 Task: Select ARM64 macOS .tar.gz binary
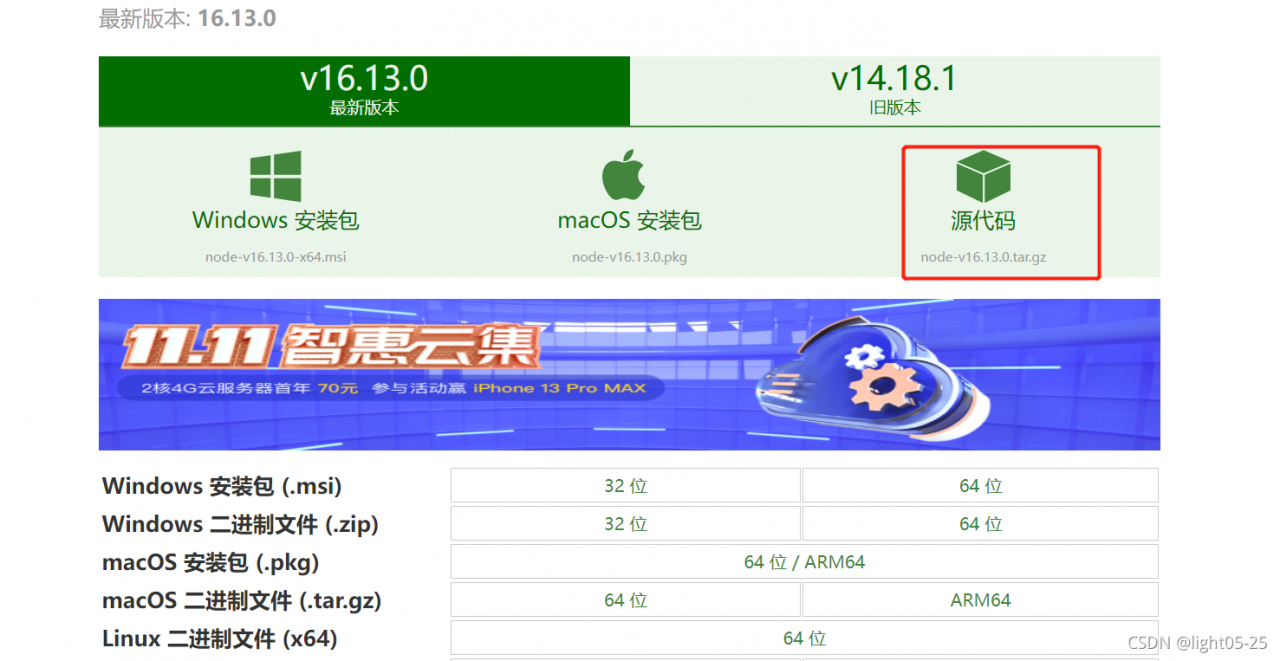click(x=981, y=600)
